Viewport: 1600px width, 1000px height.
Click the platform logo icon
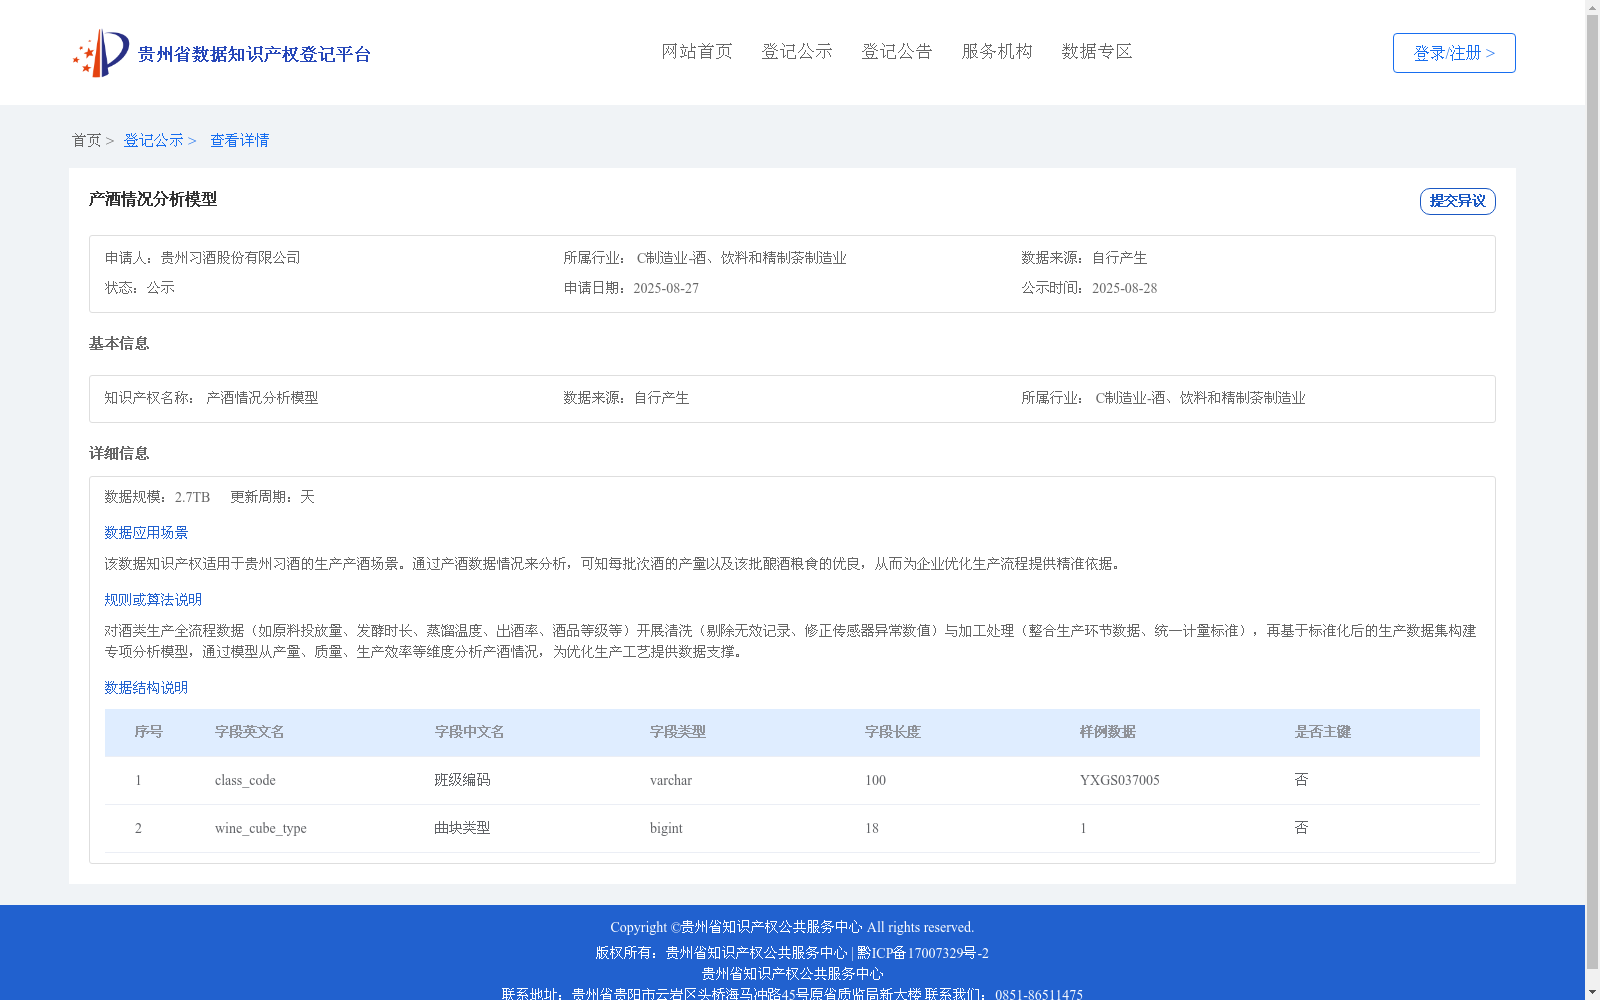(x=101, y=53)
